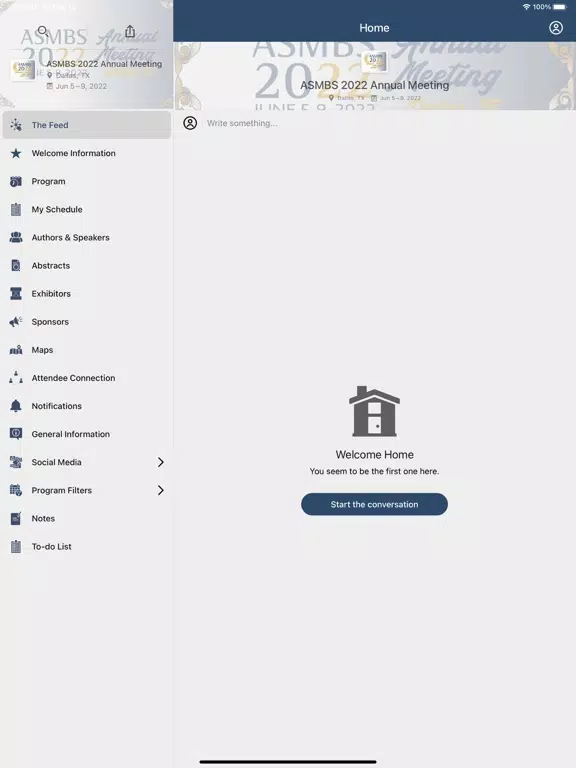Open Abstracts menu item

point(87,265)
